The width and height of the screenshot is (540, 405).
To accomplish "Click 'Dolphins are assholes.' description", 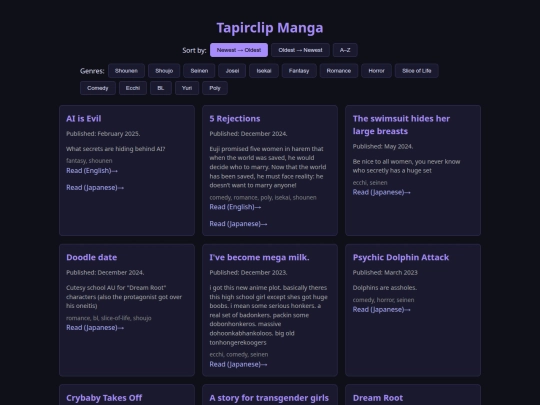I will tap(385, 288).
